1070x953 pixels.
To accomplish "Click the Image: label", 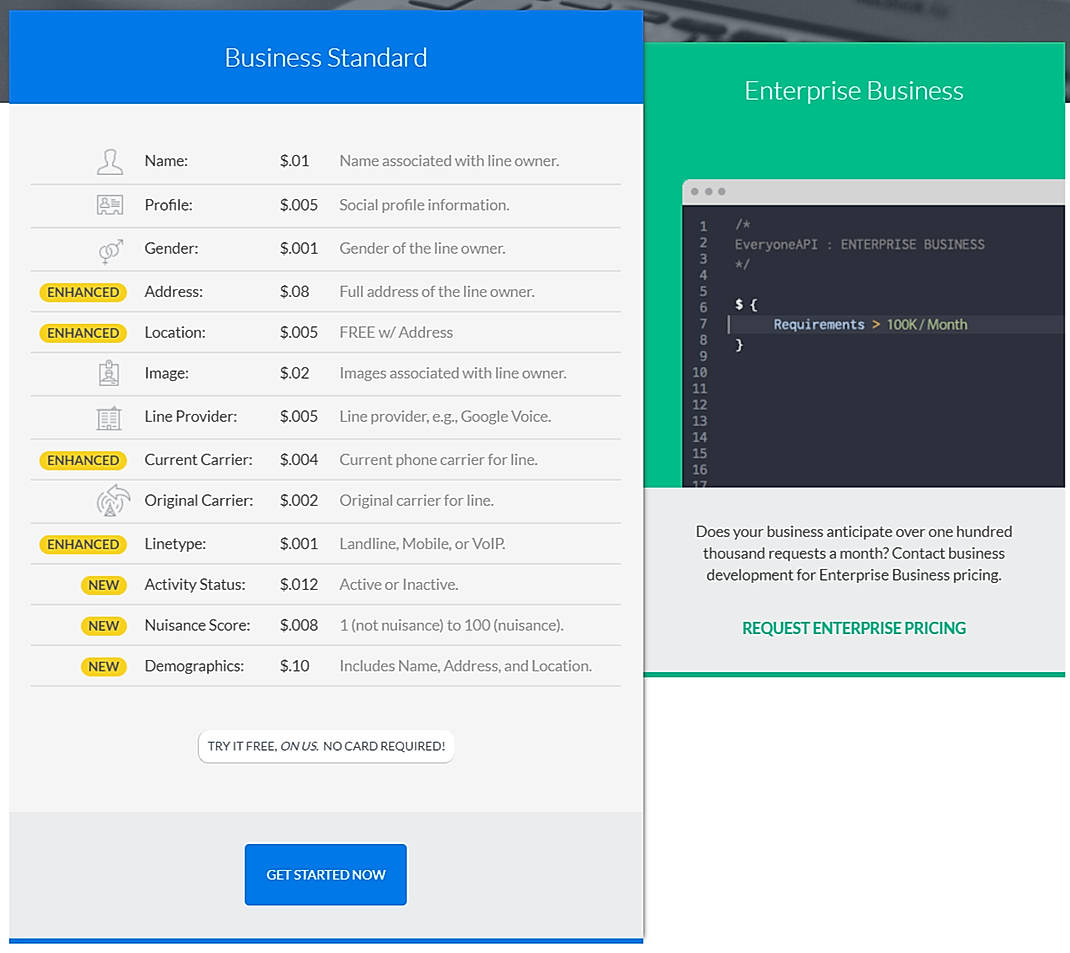I will coord(167,373).
